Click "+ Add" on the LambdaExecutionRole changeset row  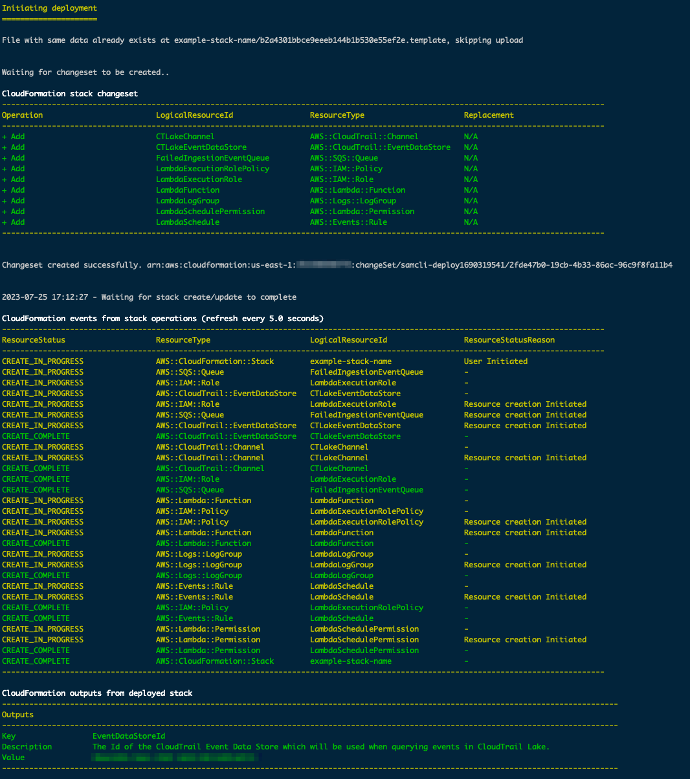point(13,179)
